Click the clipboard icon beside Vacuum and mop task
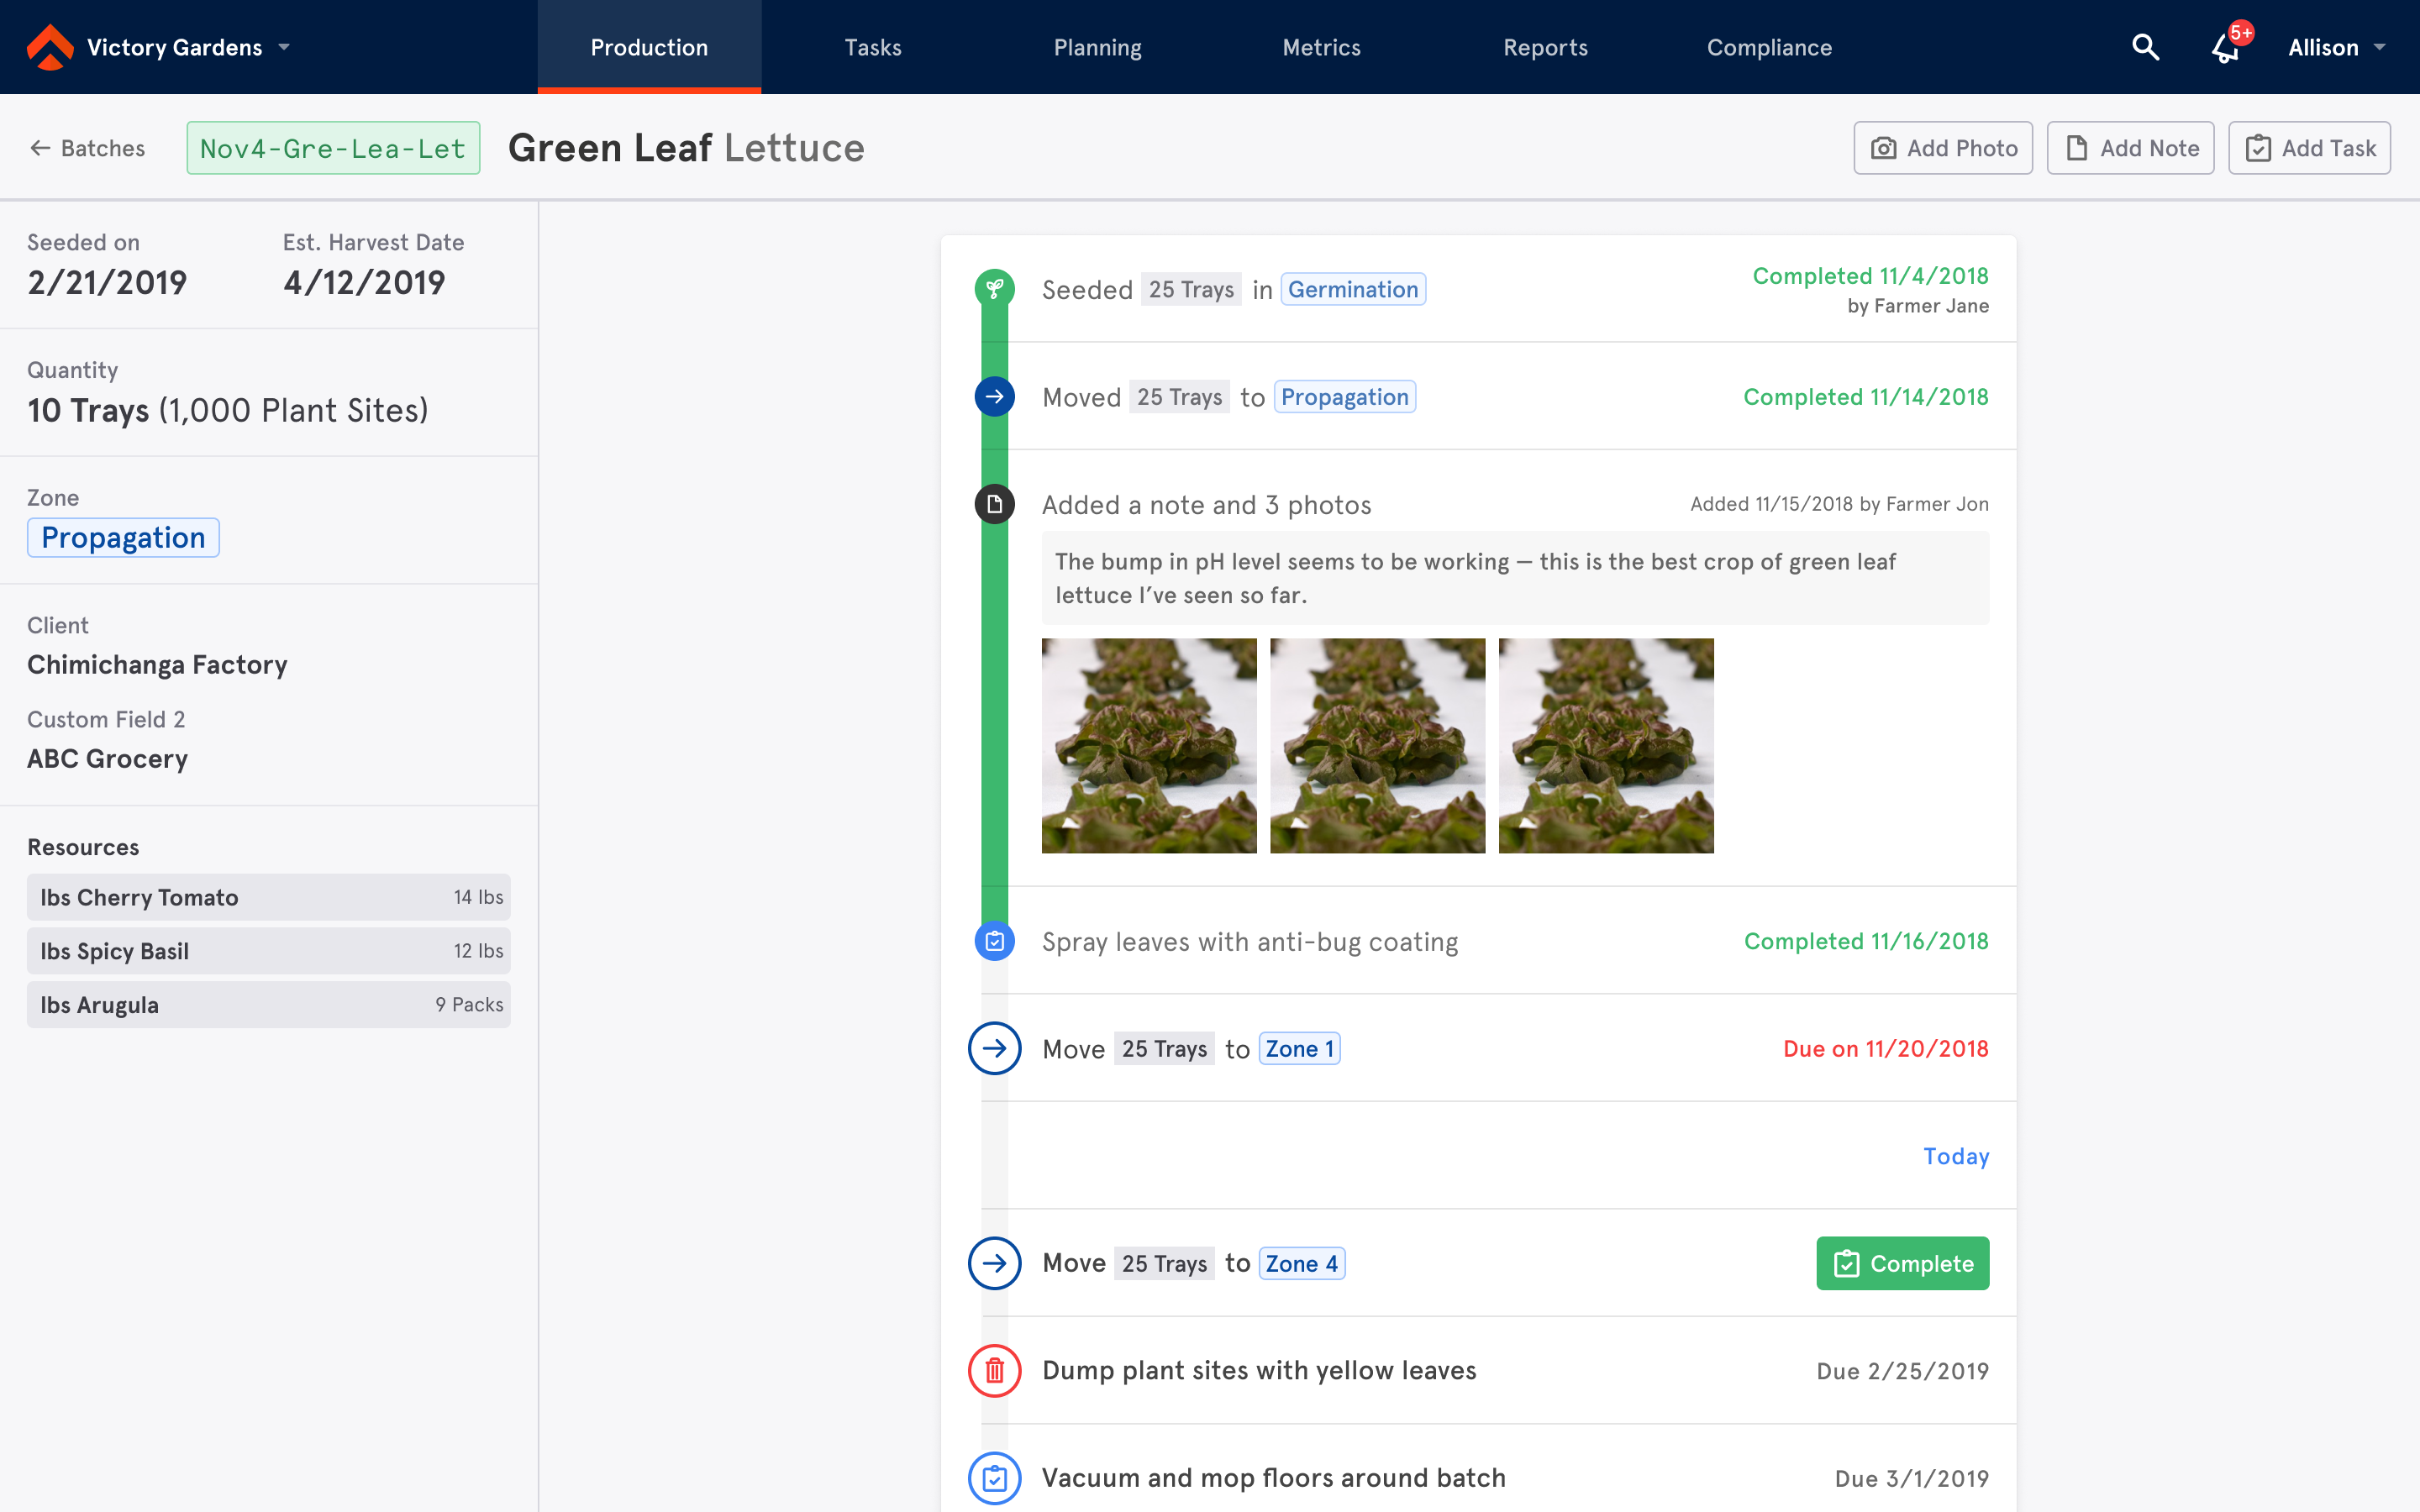The width and height of the screenshot is (2420, 1512). 994,1478
